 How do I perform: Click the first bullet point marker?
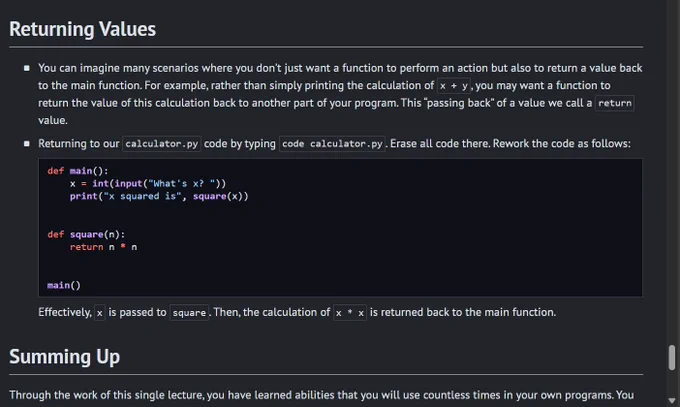pyautogui.click(x=27, y=68)
